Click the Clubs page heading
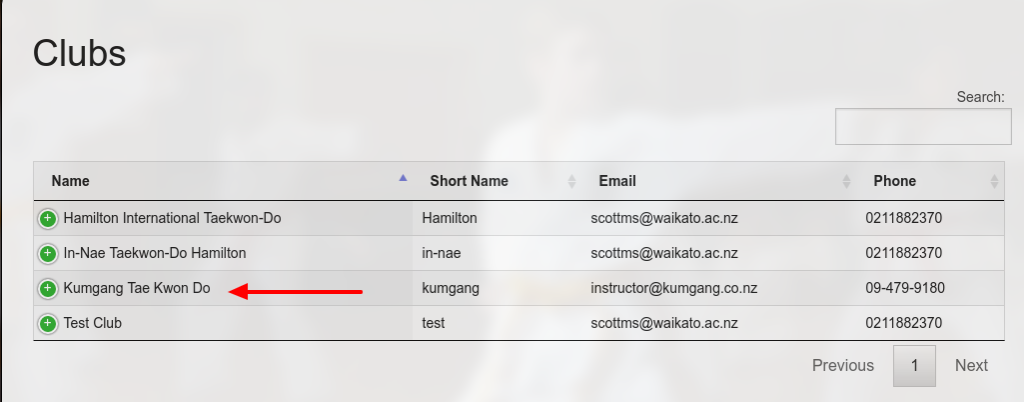Image resolution: width=1024 pixels, height=402 pixels. click(80, 53)
